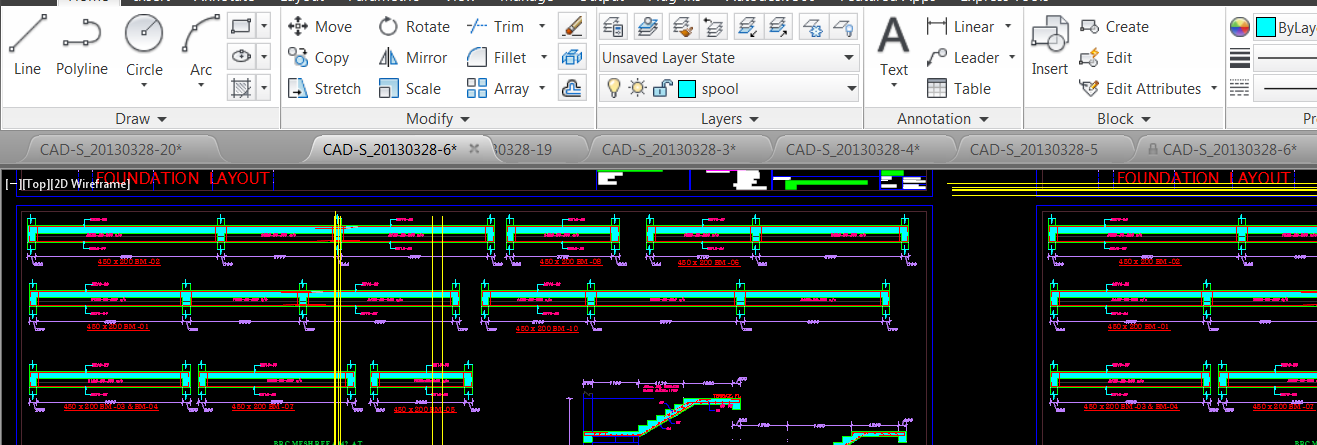
Task: Expand the Draw panel title
Action: pos(141,118)
